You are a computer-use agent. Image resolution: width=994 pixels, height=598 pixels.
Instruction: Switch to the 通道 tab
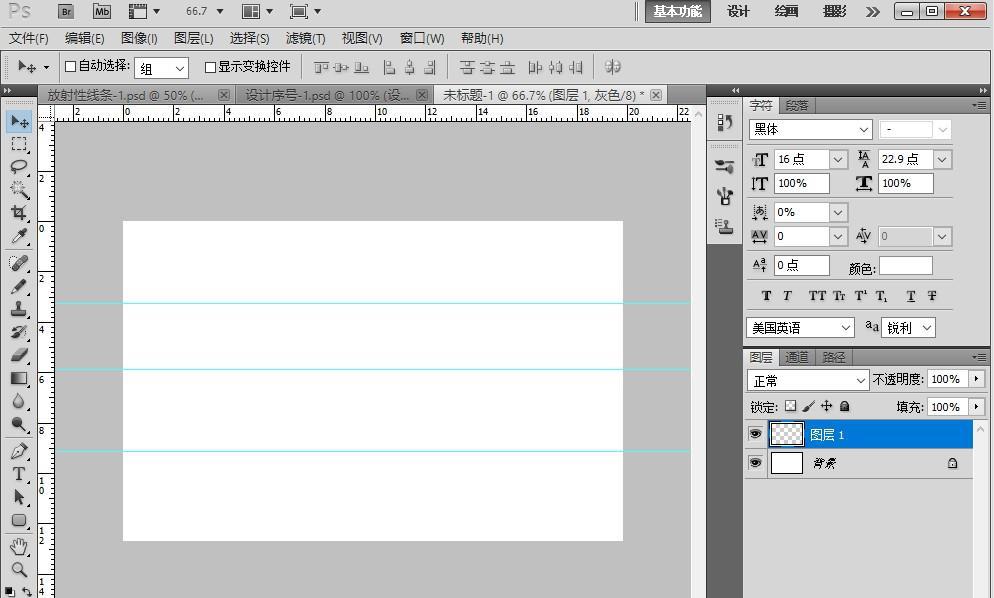click(797, 357)
